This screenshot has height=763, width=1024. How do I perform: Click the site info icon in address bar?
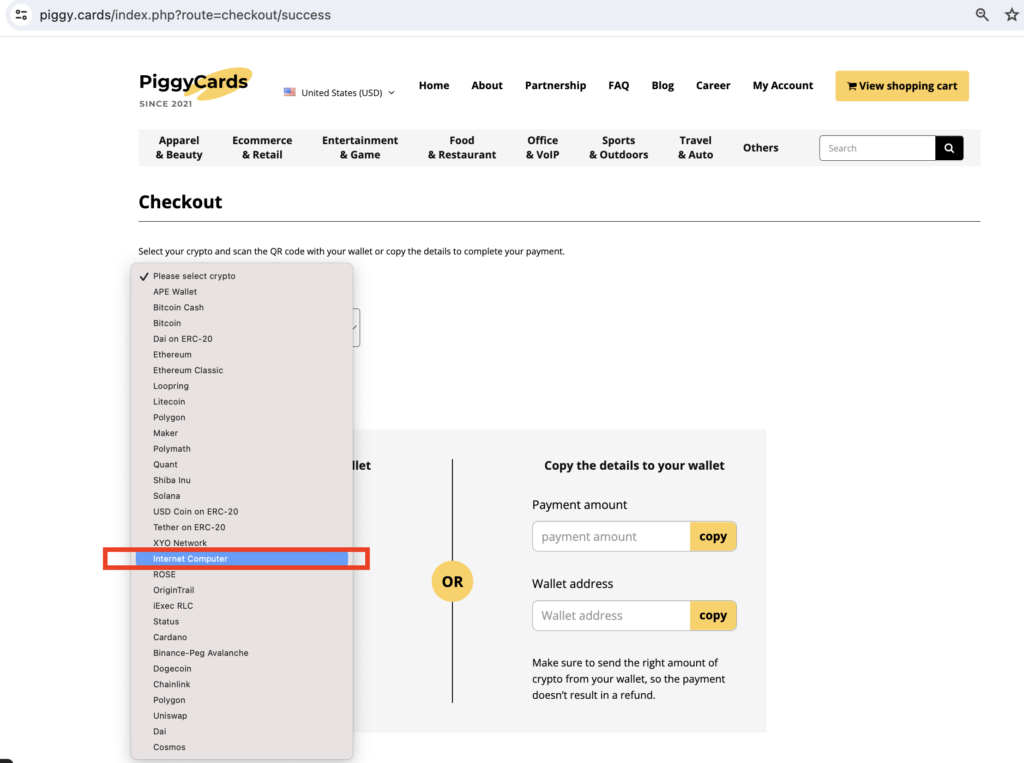click(x=21, y=14)
